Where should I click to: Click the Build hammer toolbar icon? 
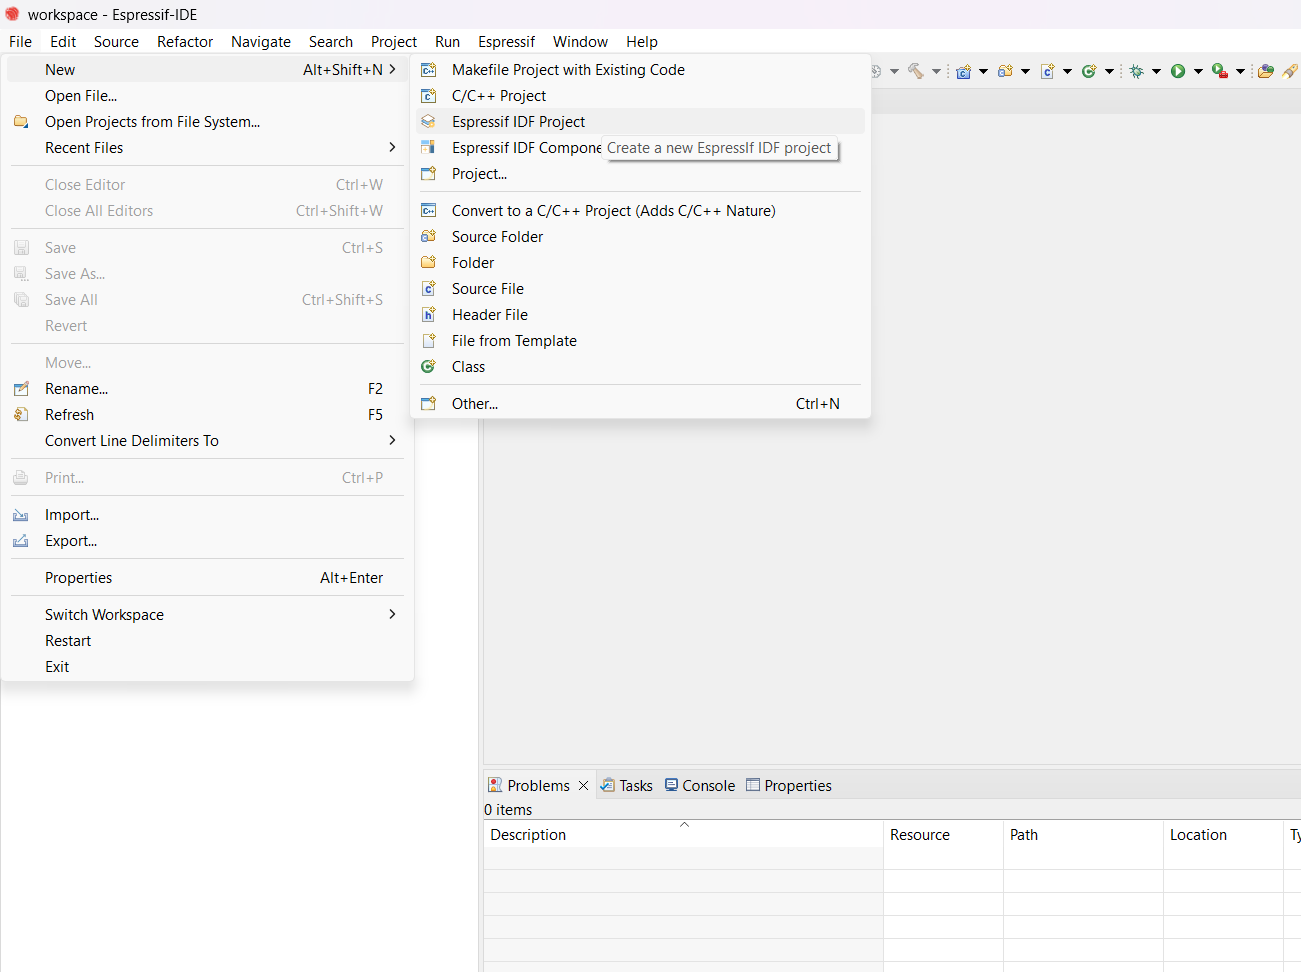click(916, 71)
